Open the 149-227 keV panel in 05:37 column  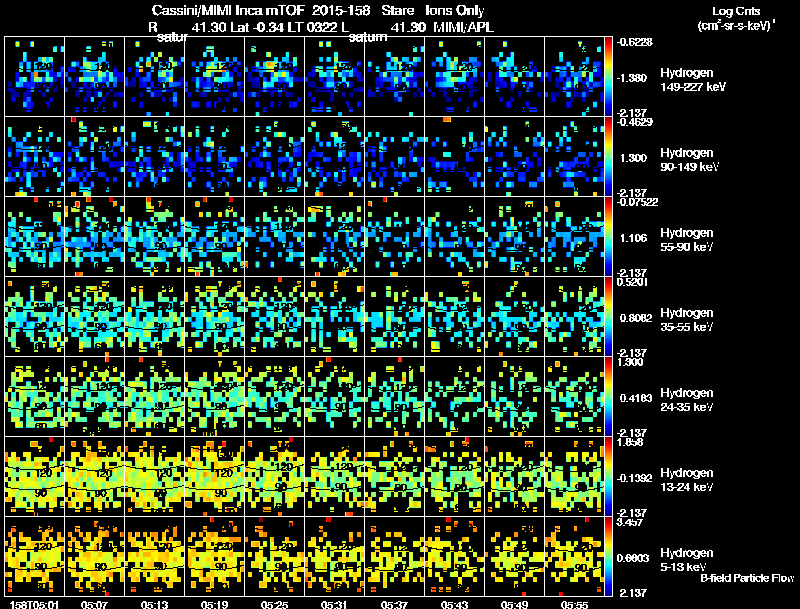[x=394, y=77]
